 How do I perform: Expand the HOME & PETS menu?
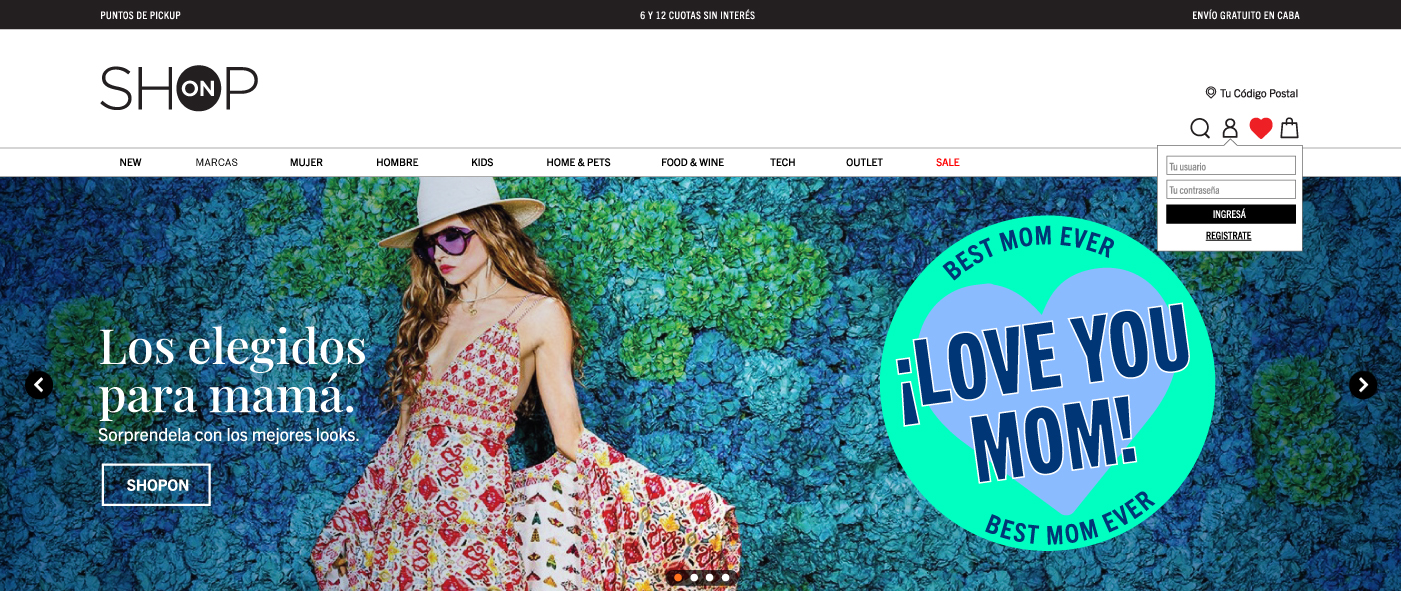[x=578, y=162]
